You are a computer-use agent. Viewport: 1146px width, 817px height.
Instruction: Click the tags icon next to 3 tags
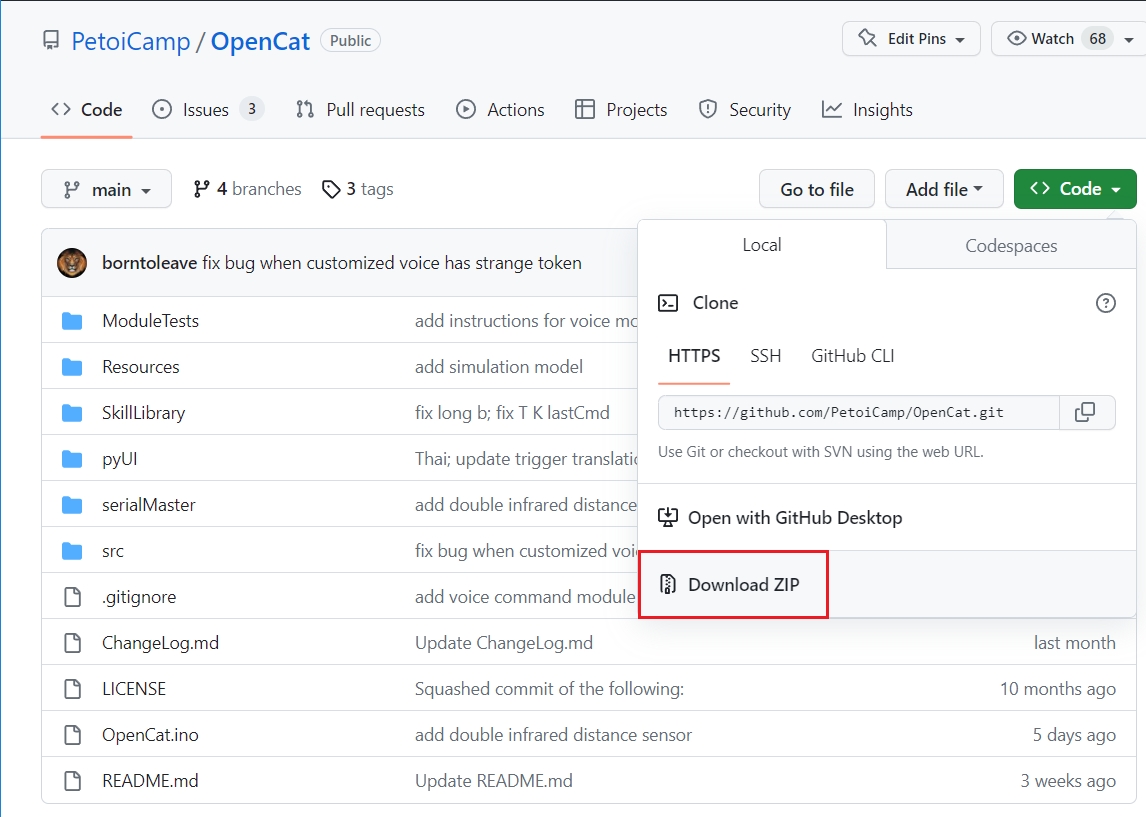(331, 189)
